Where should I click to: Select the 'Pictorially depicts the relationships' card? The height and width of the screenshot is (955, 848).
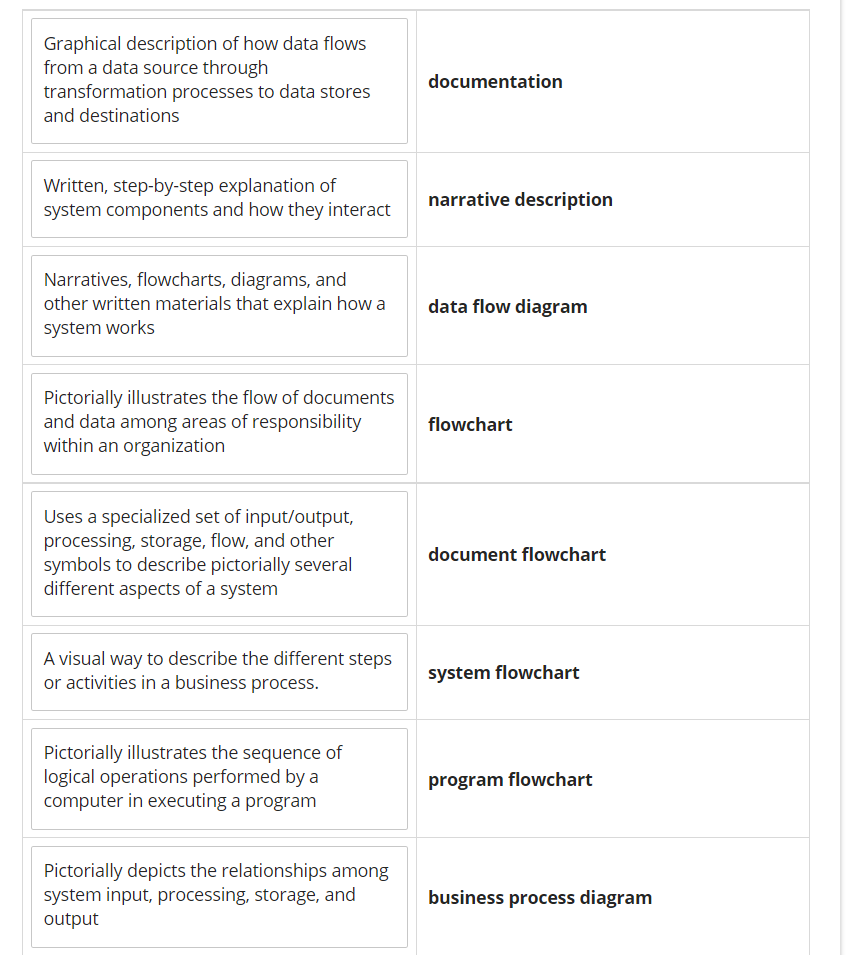[x=219, y=896]
